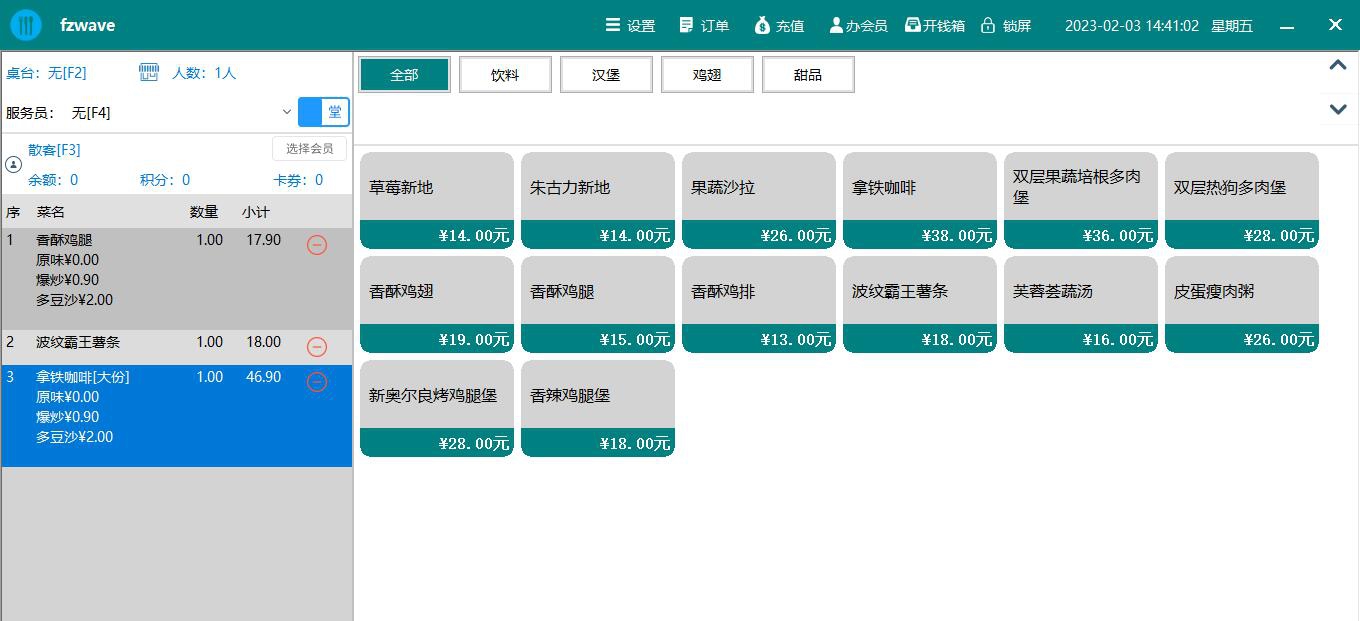Remove 波纹霸王薯条 using the minus icon

317,347
